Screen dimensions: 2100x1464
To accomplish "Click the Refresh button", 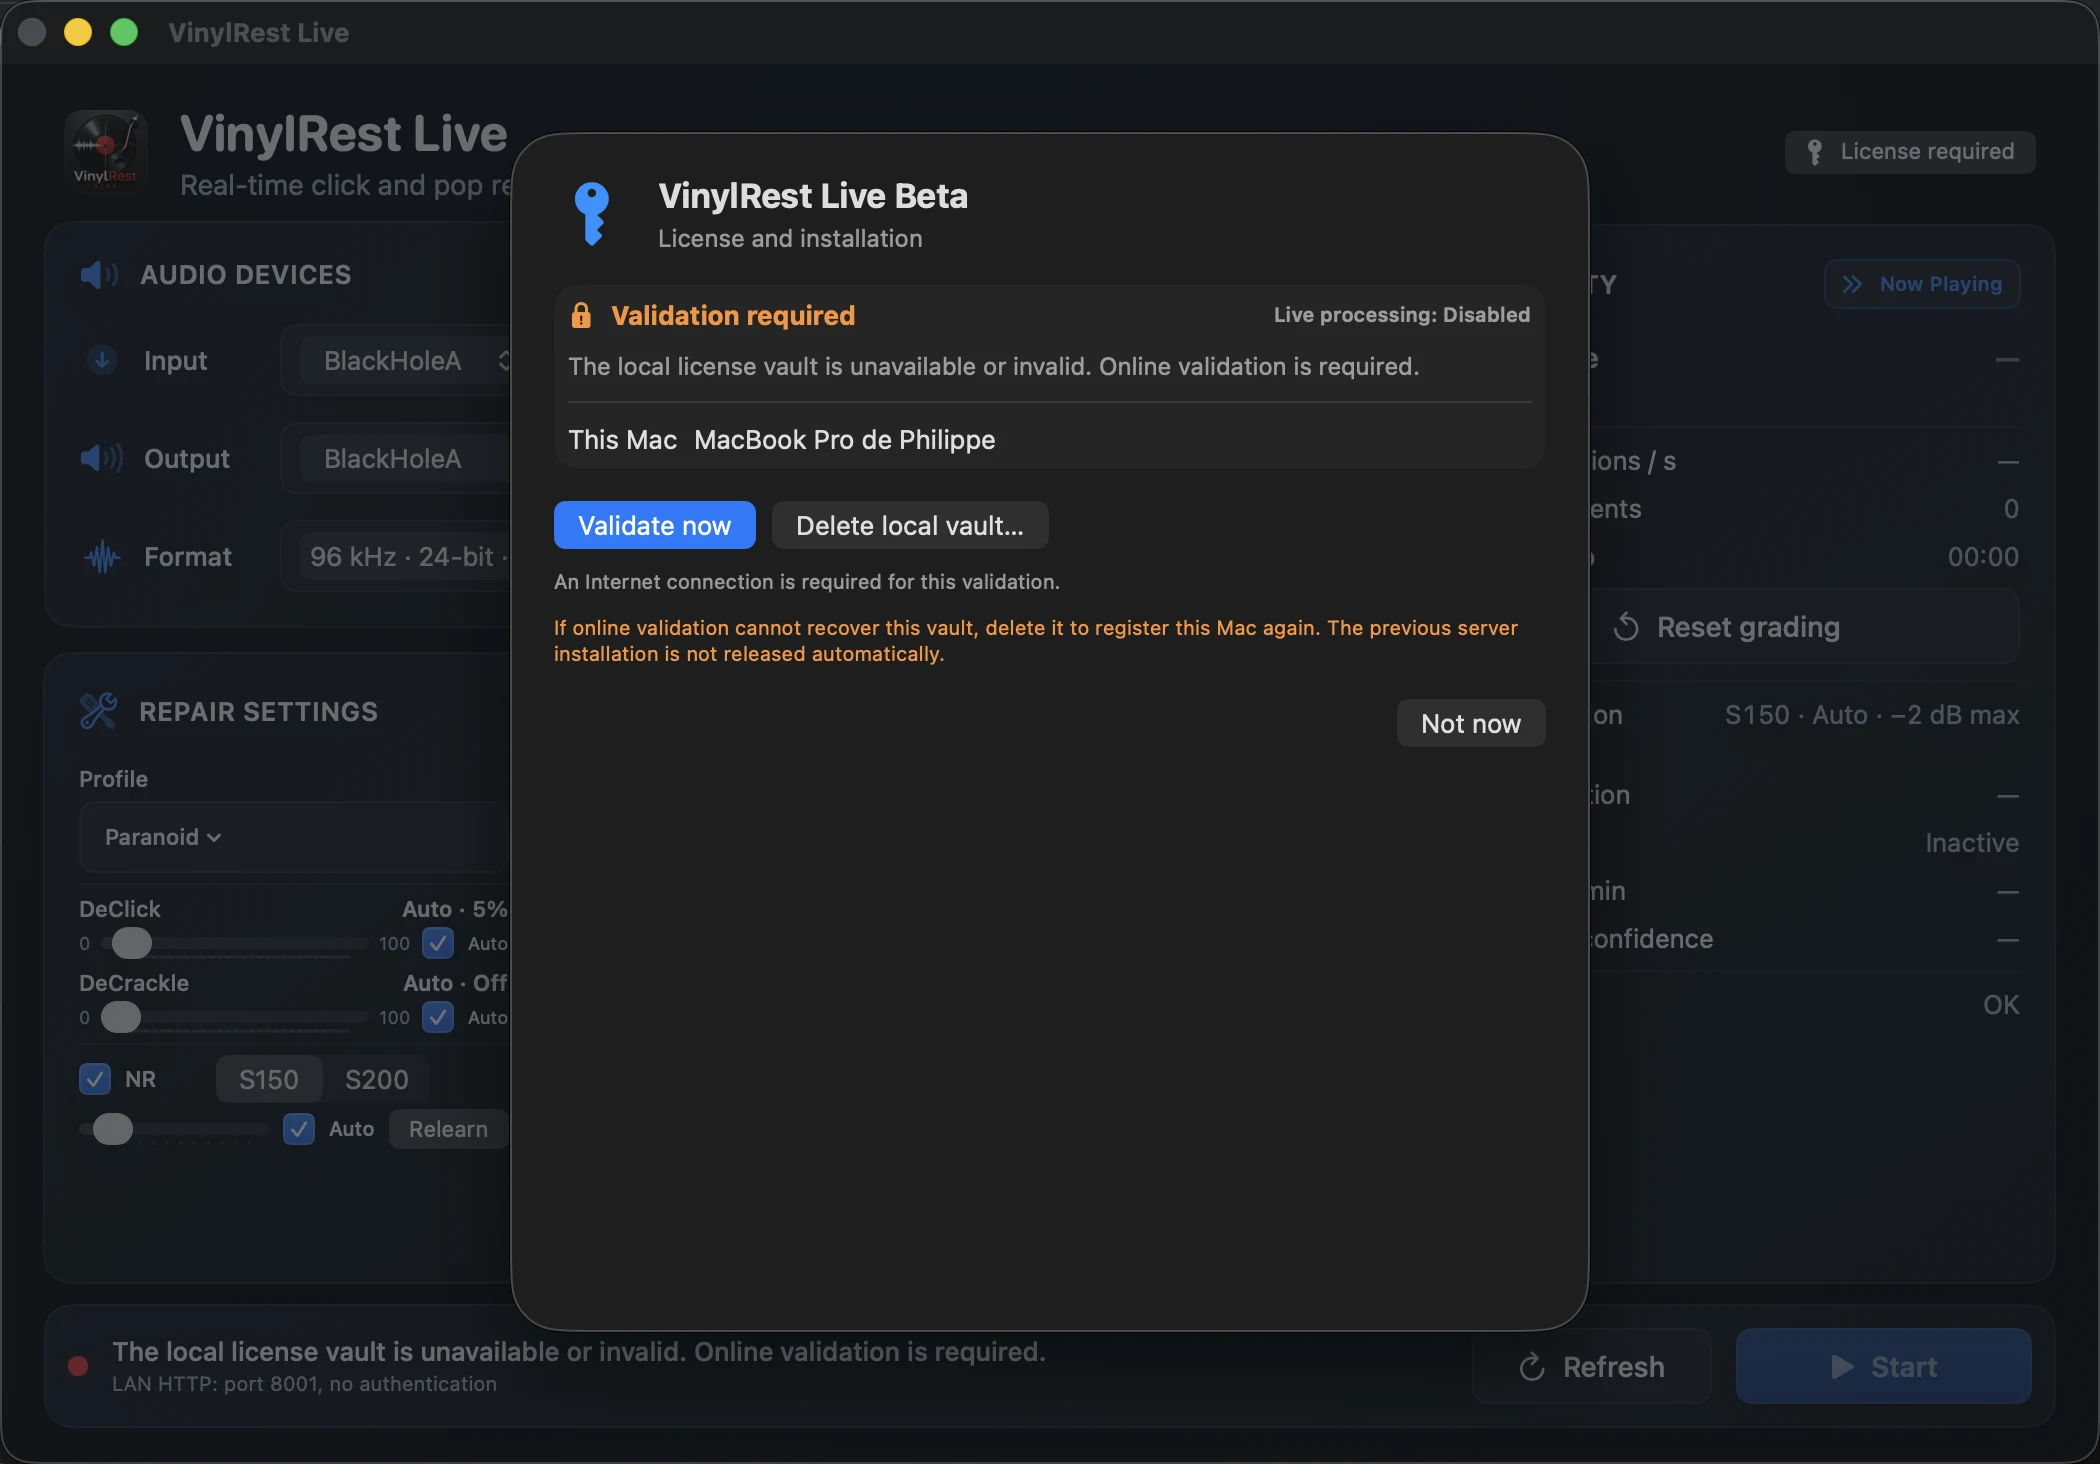I will pos(1592,1367).
